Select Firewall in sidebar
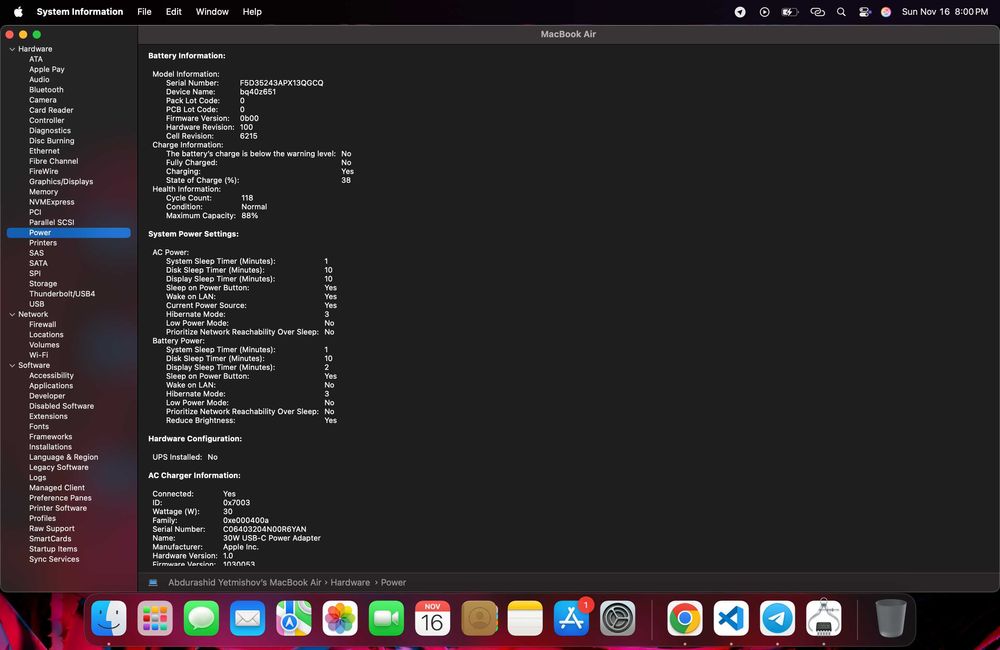This screenshot has width=1000, height=650. [x=42, y=325]
